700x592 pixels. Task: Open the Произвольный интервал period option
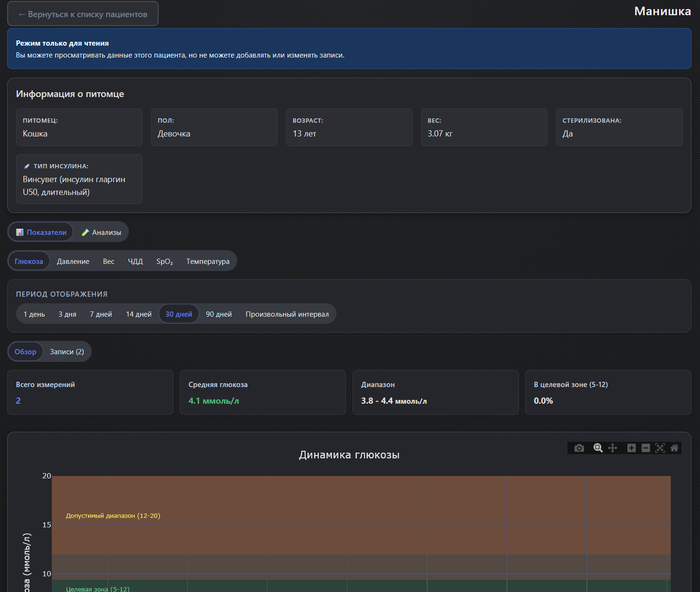click(287, 314)
